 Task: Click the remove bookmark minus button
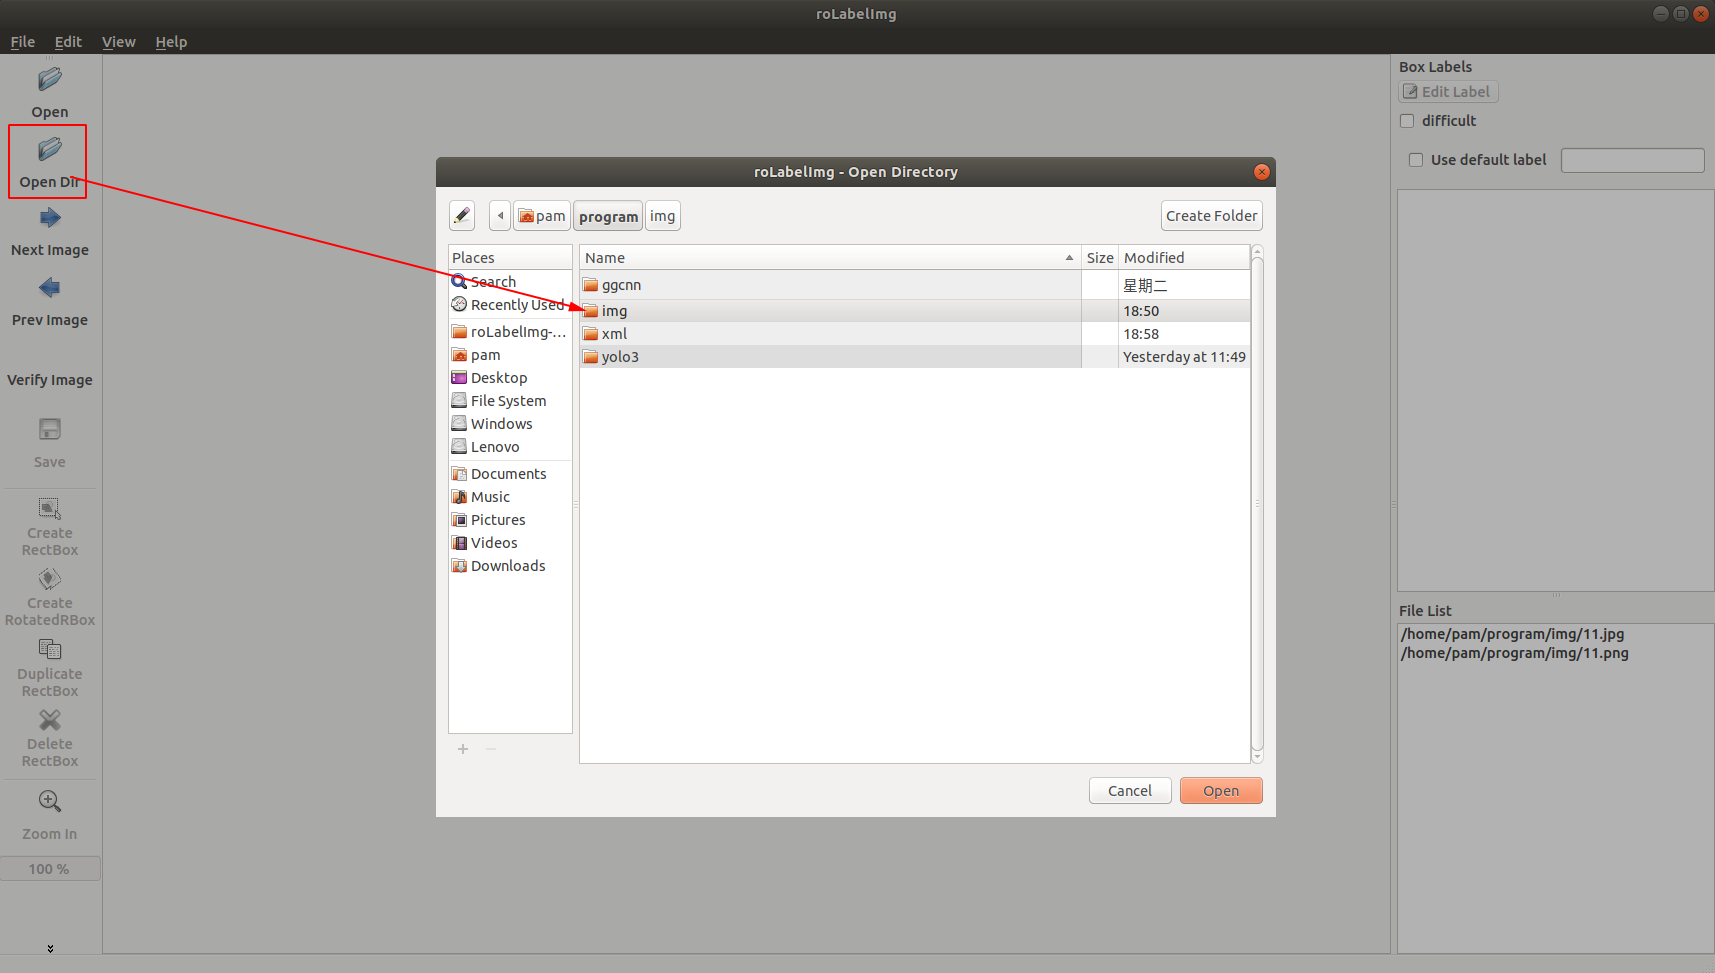[491, 749]
